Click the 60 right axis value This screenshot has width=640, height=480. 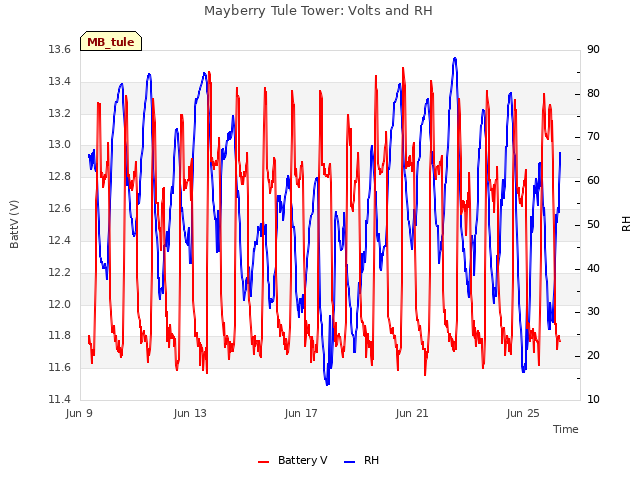593,180
